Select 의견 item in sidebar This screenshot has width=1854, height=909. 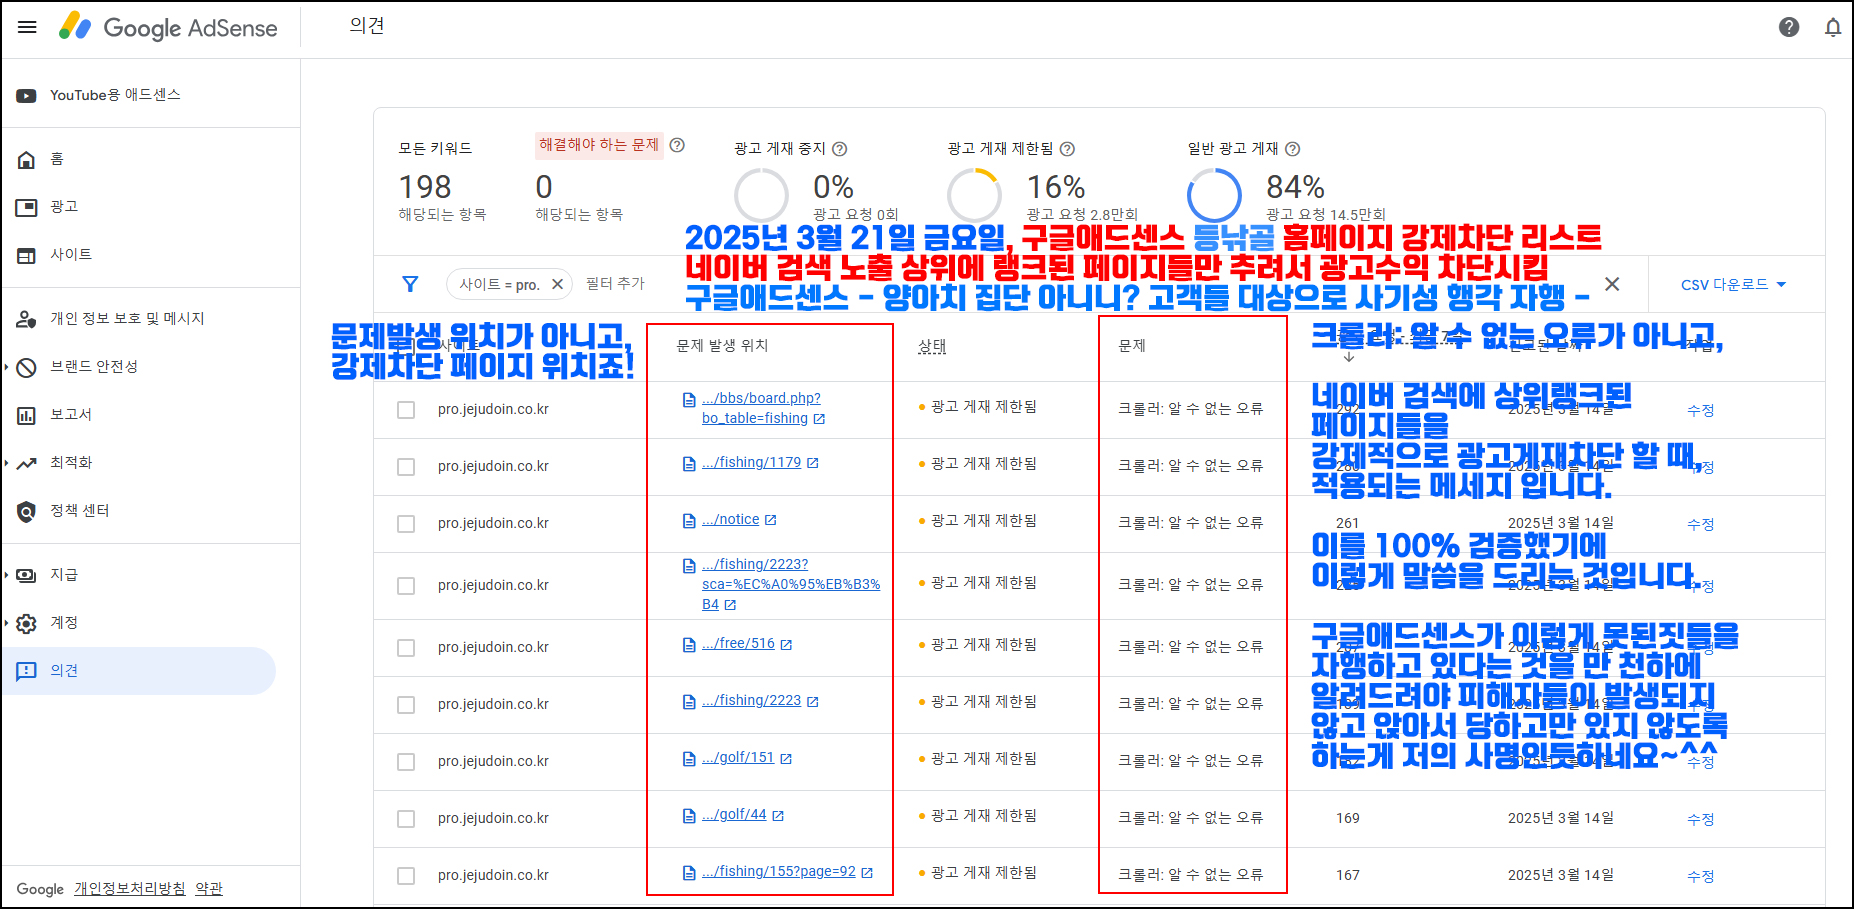tap(138, 671)
